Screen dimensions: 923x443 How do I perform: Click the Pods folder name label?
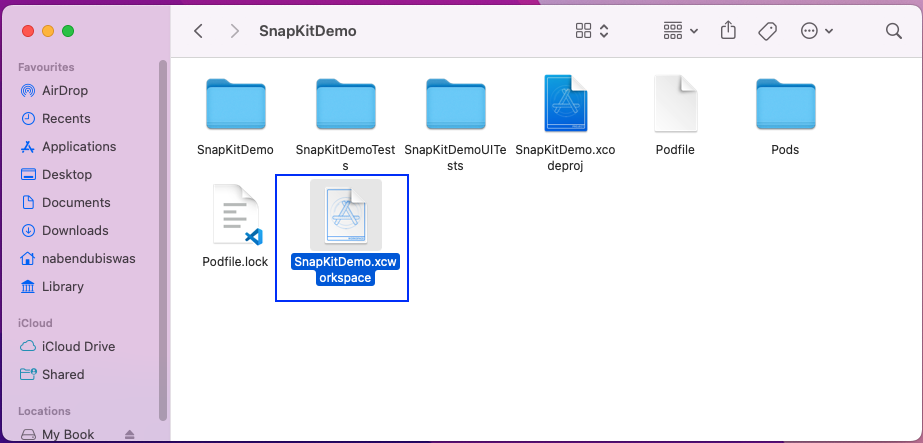click(x=785, y=150)
